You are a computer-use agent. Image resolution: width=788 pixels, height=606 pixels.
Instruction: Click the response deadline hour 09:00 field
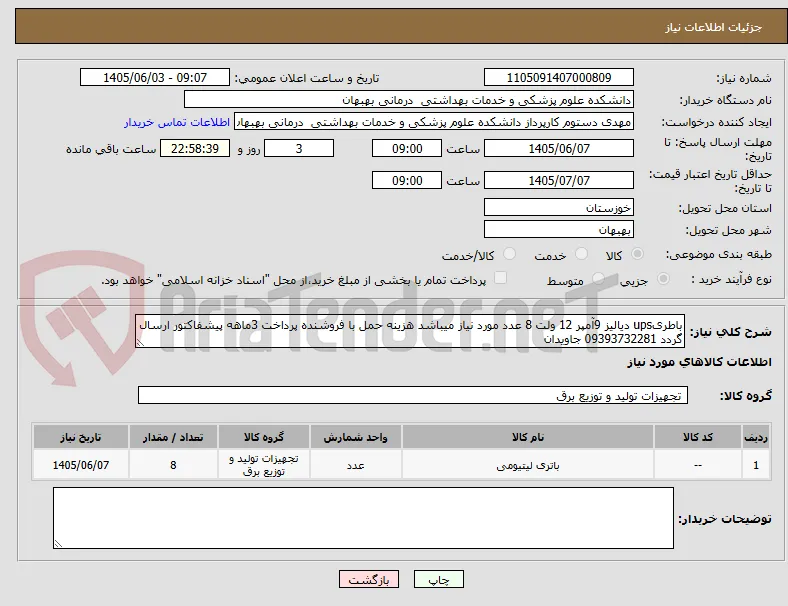(407, 148)
